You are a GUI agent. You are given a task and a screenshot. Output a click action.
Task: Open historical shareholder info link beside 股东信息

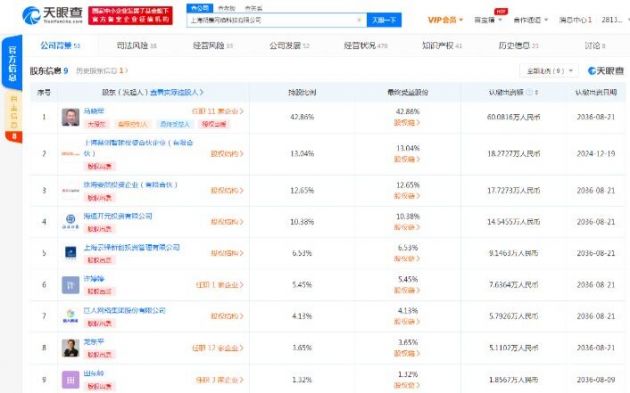click(x=102, y=71)
